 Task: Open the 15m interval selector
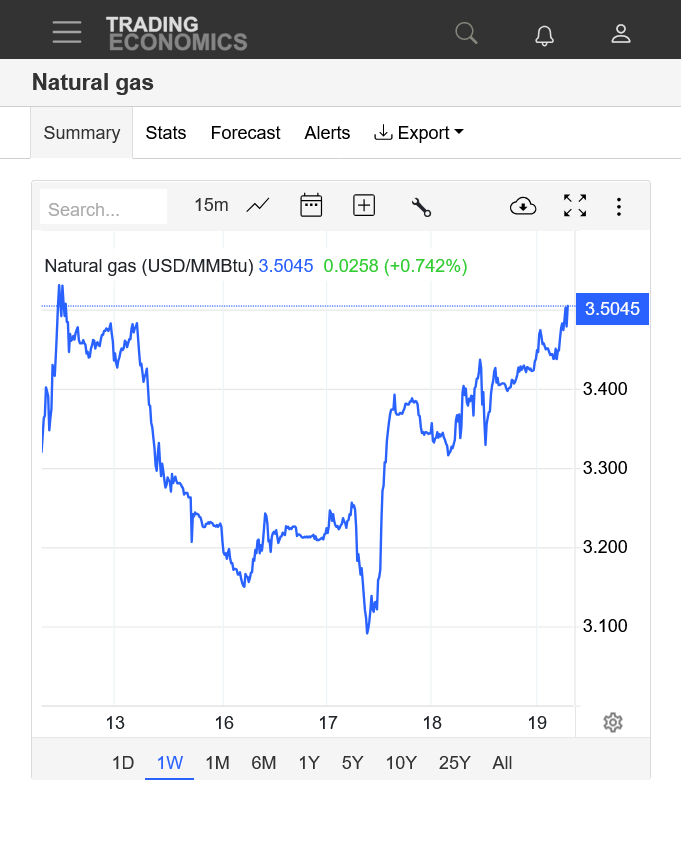[x=211, y=205]
